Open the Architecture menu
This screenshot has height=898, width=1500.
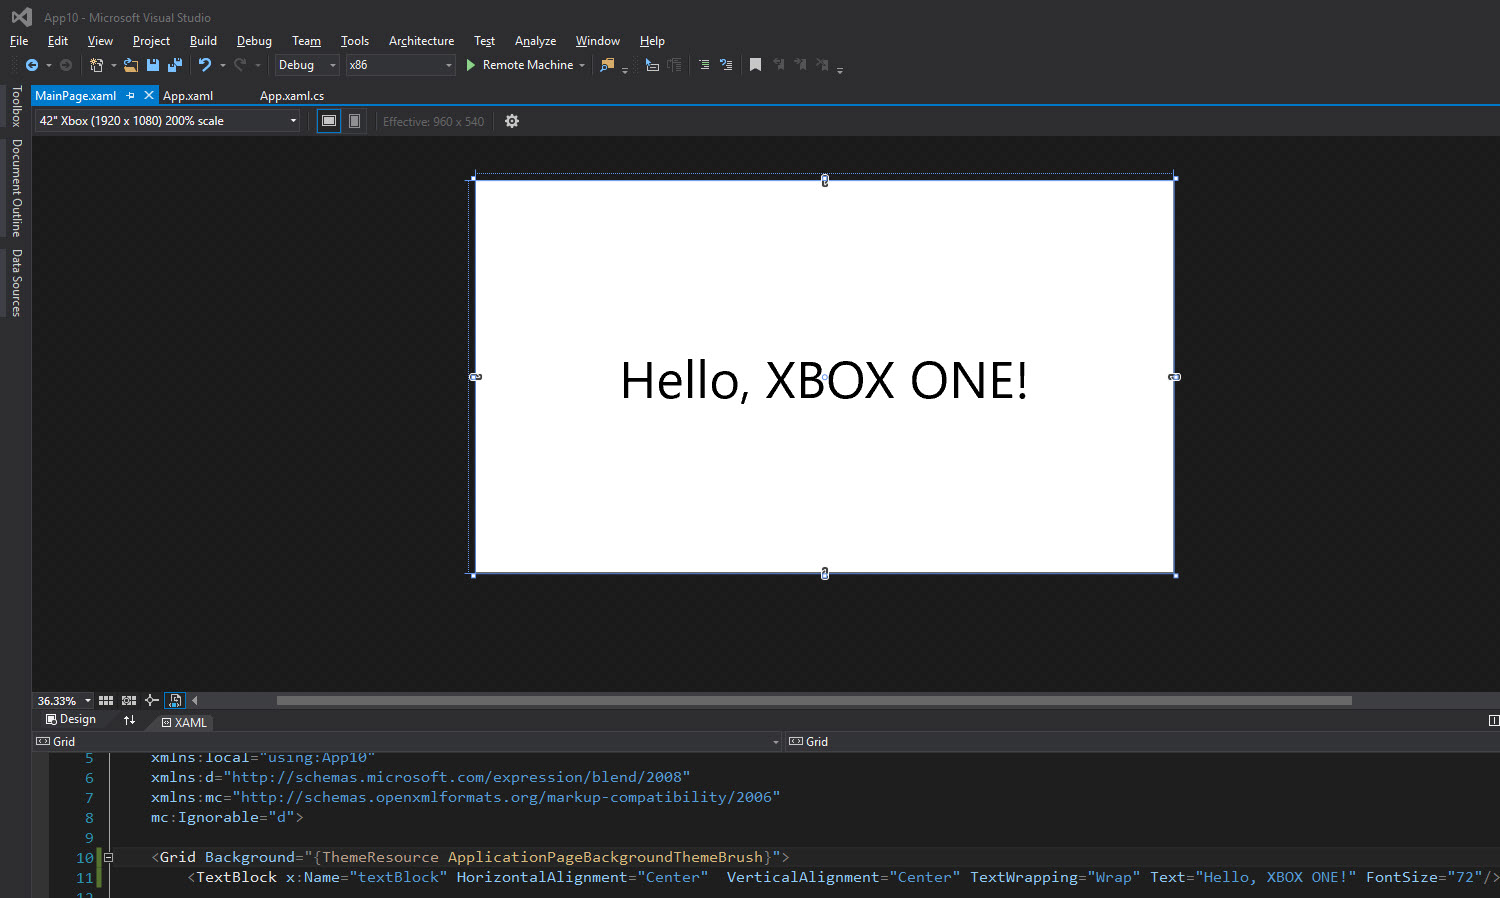pos(421,41)
